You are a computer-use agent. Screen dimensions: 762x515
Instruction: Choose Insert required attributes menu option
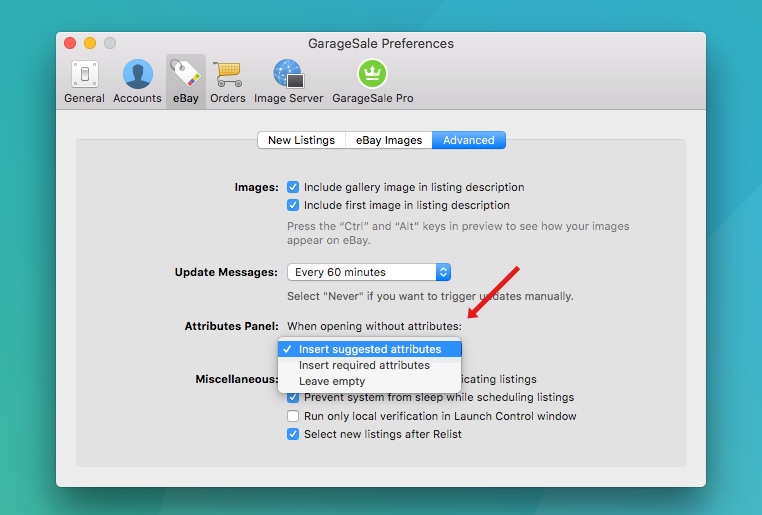tap(370, 365)
